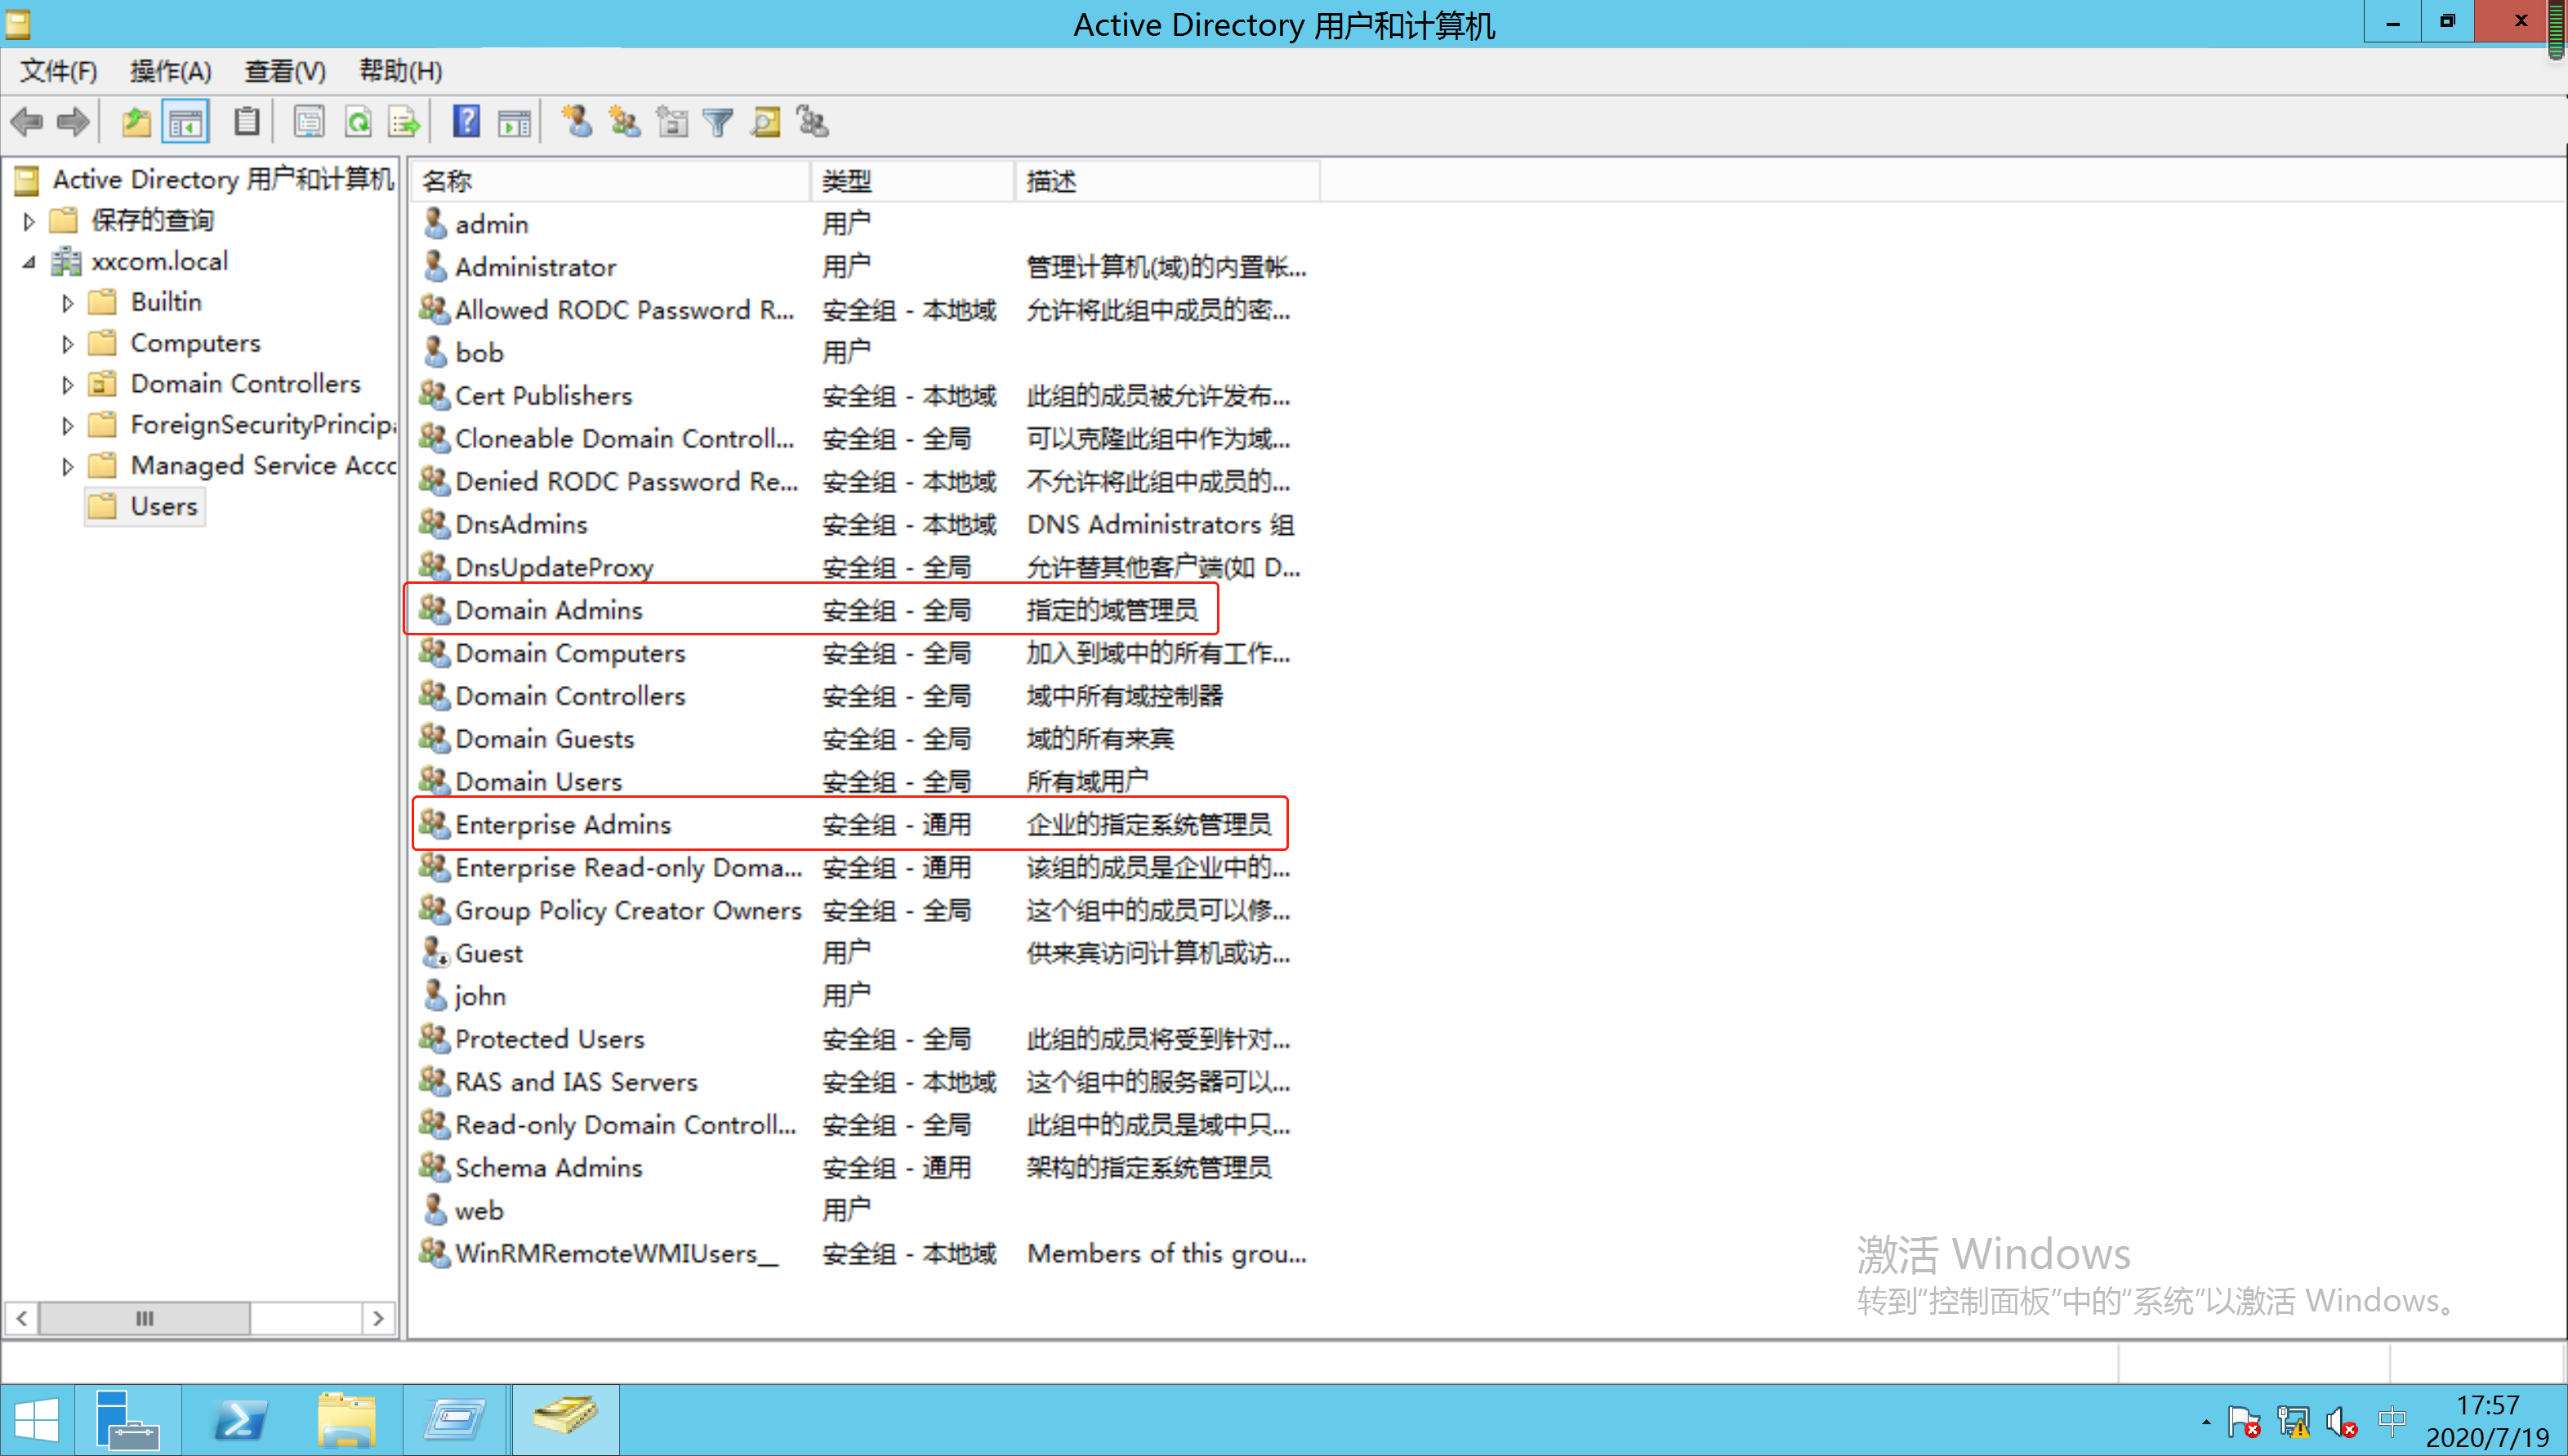Open the 文件(F) menu

coord(59,71)
